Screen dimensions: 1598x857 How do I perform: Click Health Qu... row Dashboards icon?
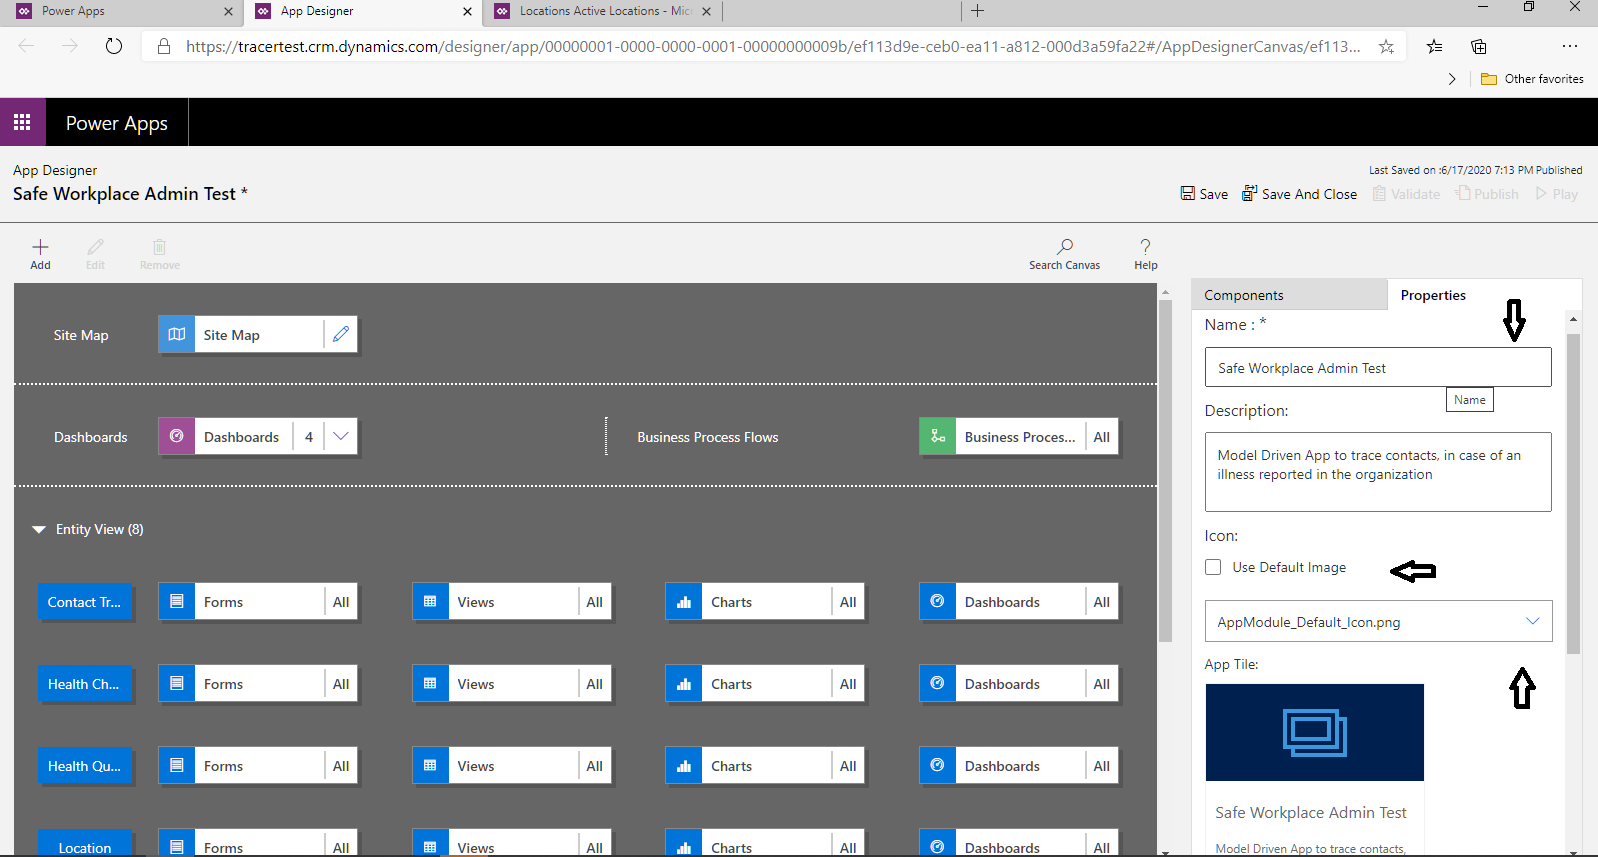coord(937,765)
